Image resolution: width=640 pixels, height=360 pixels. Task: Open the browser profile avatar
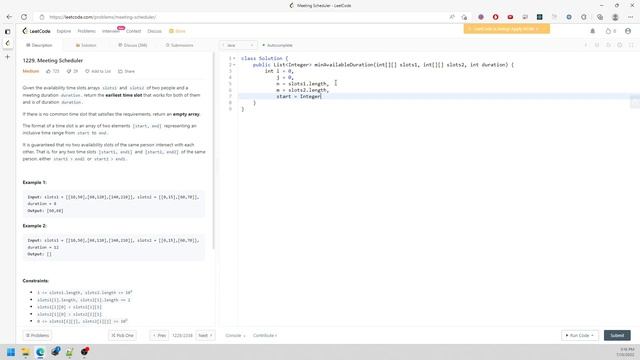(x=615, y=17)
